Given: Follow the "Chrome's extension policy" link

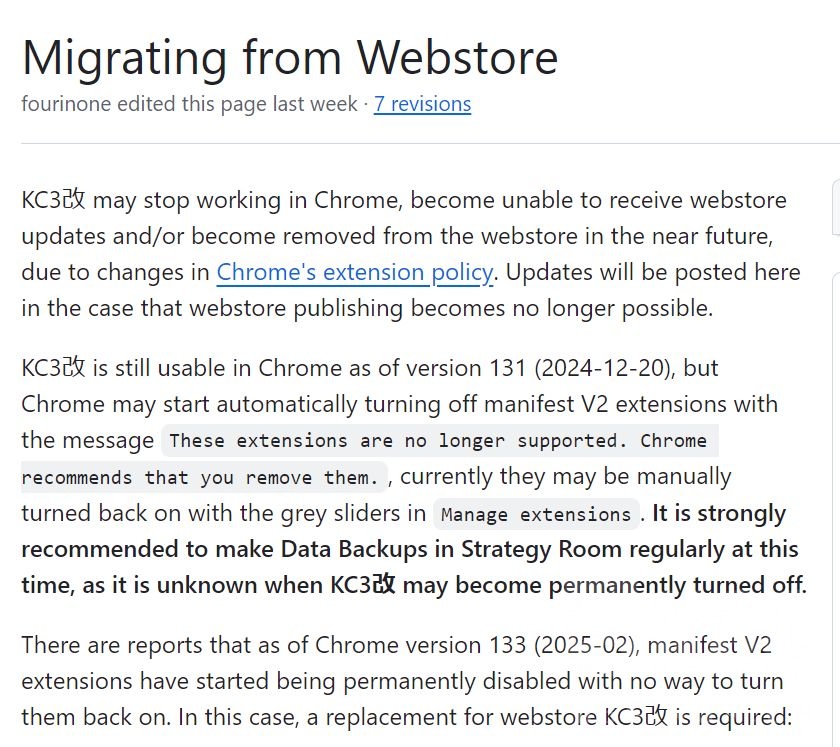Looking at the screenshot, I should [354, 272].
